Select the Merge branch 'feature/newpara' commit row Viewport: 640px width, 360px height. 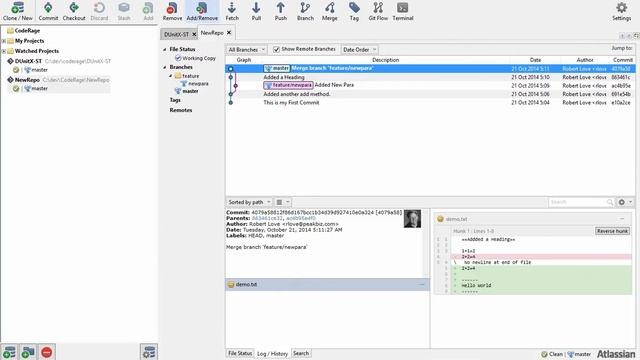[x=429, y=69]
